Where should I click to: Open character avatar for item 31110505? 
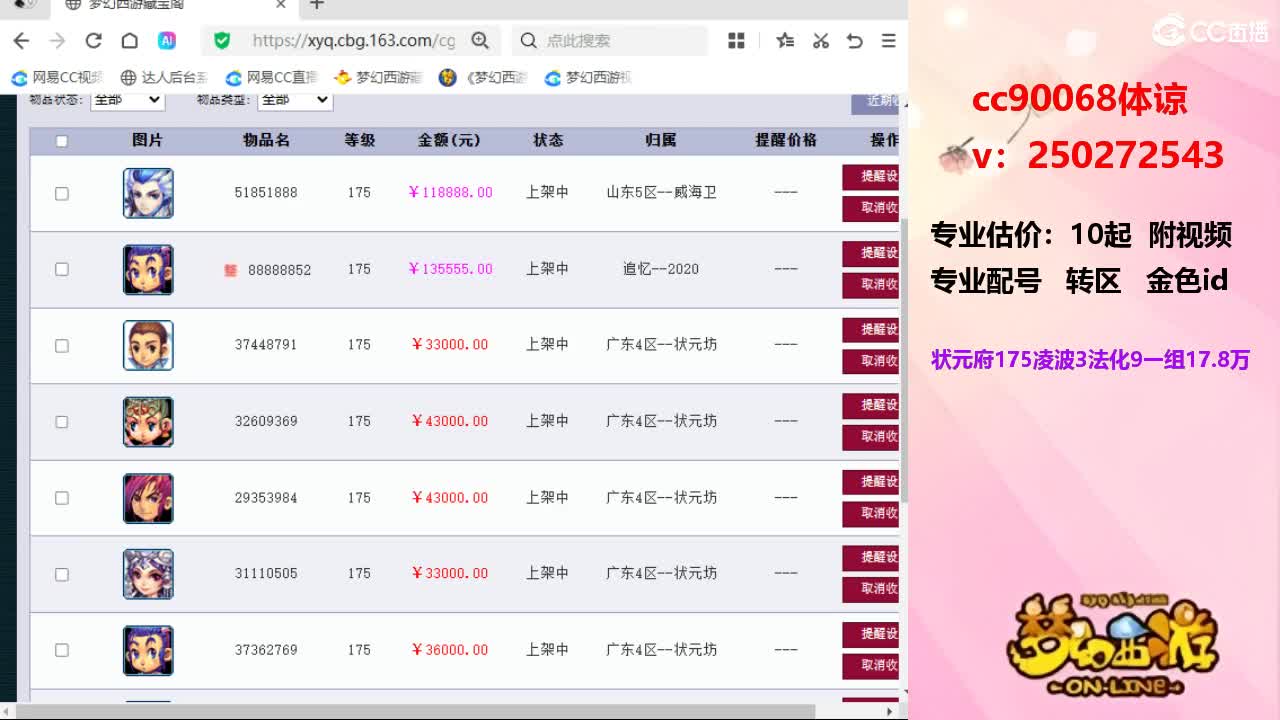click(x=148, y=574)
